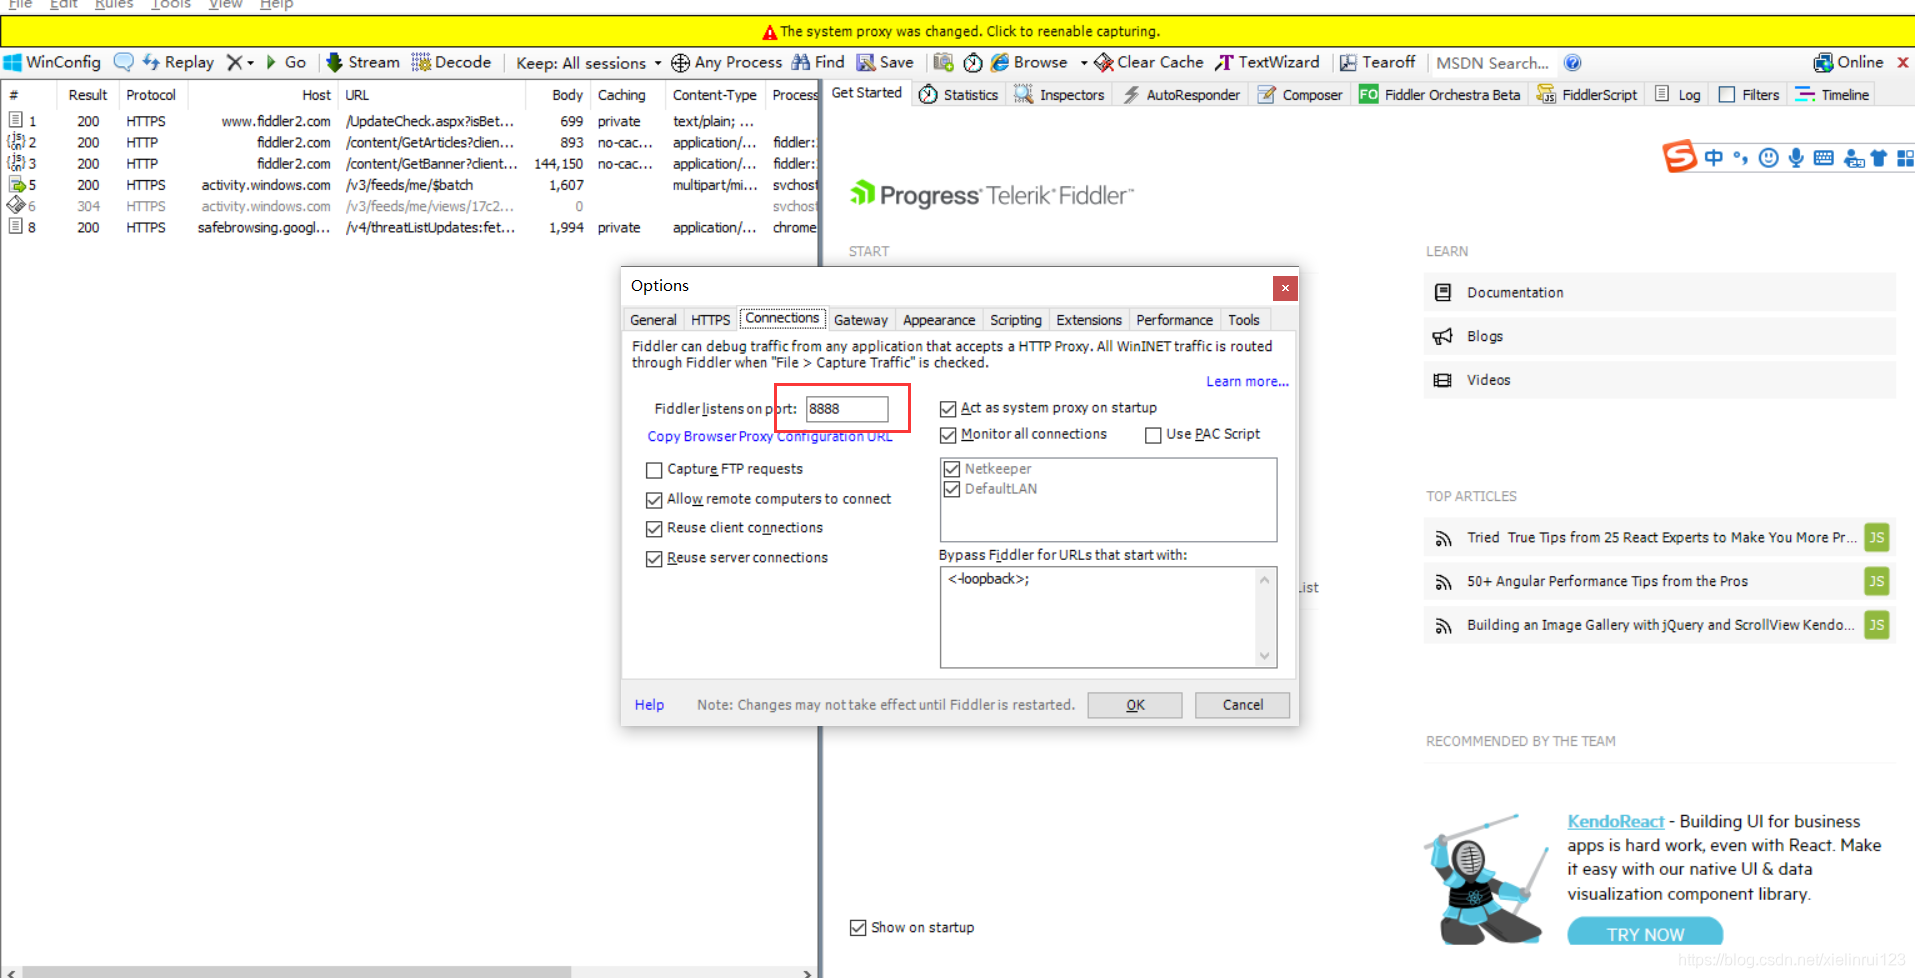Image resolution: width=1915 pixels, height=978 pixels.
Task: Open the Videos link
Action: point(1659,381)
